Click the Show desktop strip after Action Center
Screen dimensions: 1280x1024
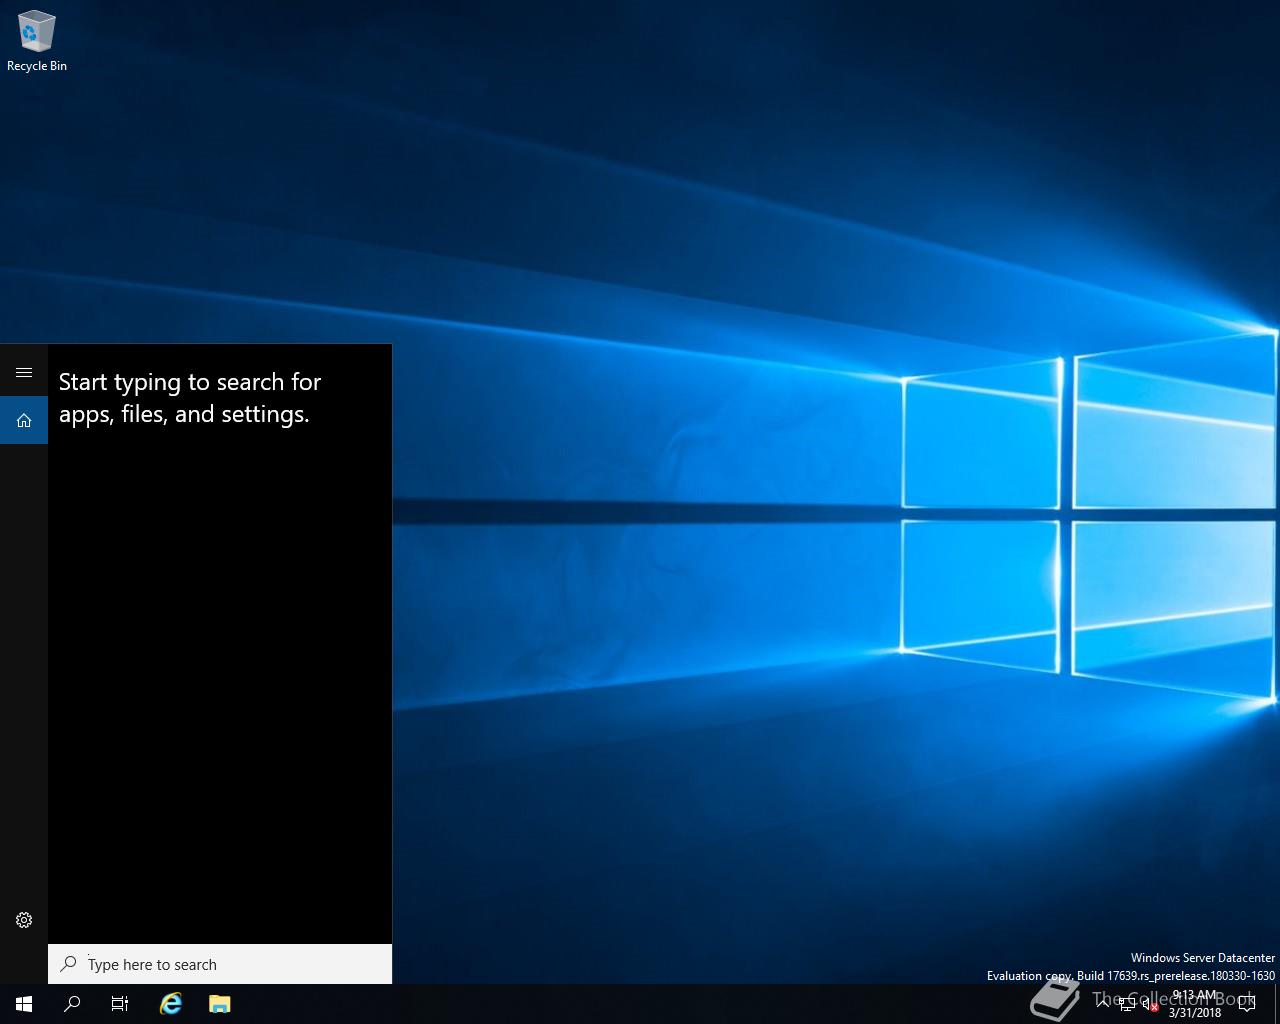click(1277, 1004)
